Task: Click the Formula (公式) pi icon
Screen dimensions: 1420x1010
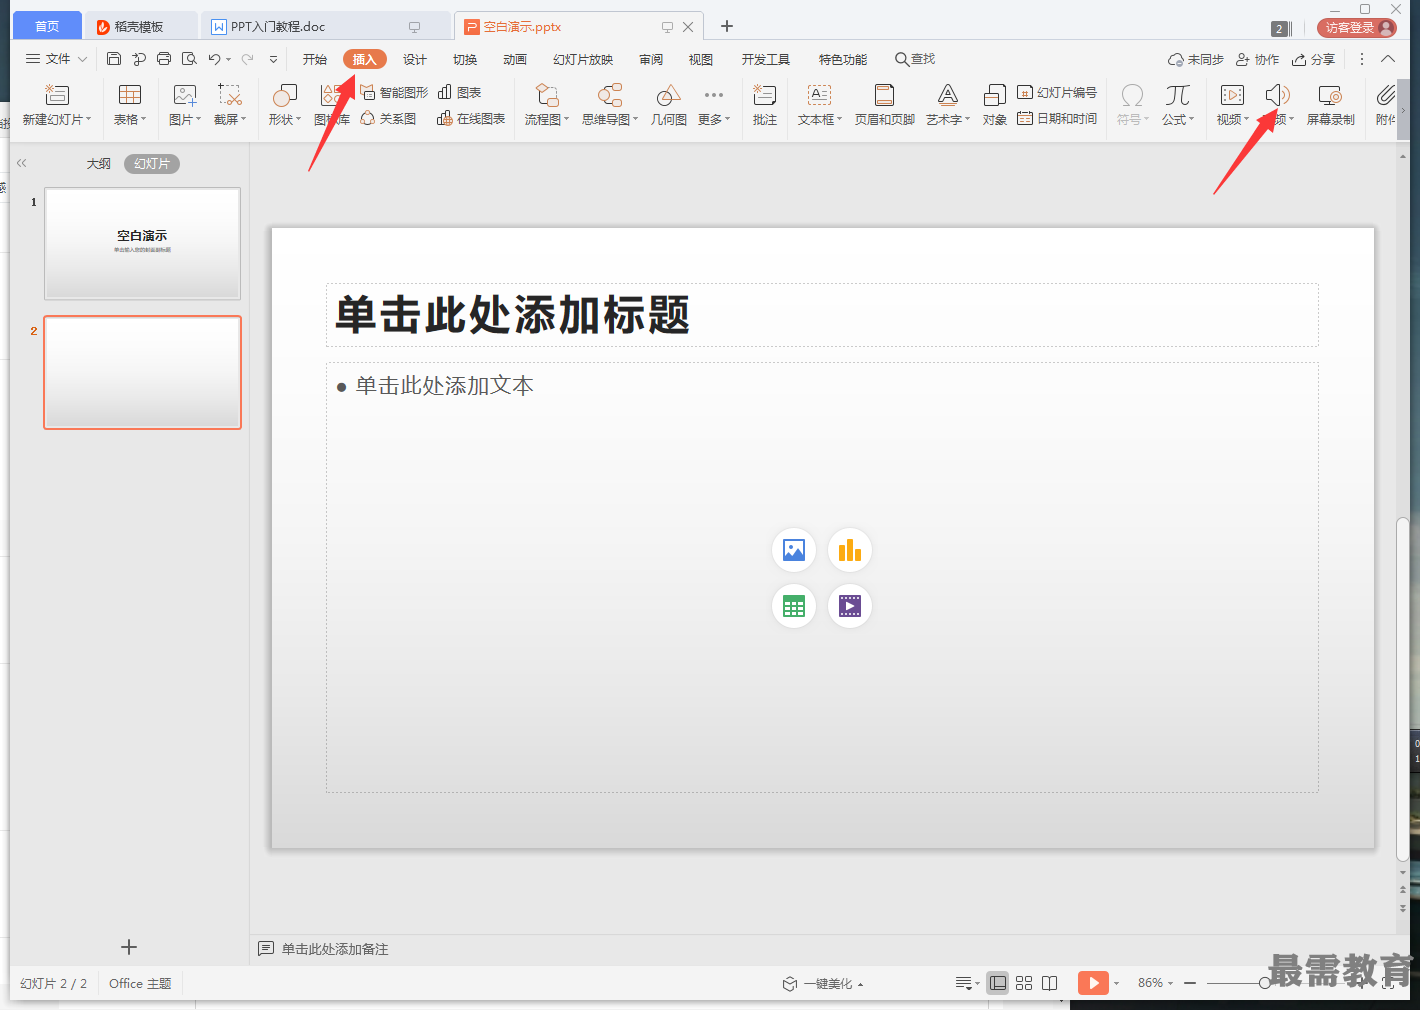Action: pos(1178,95)
